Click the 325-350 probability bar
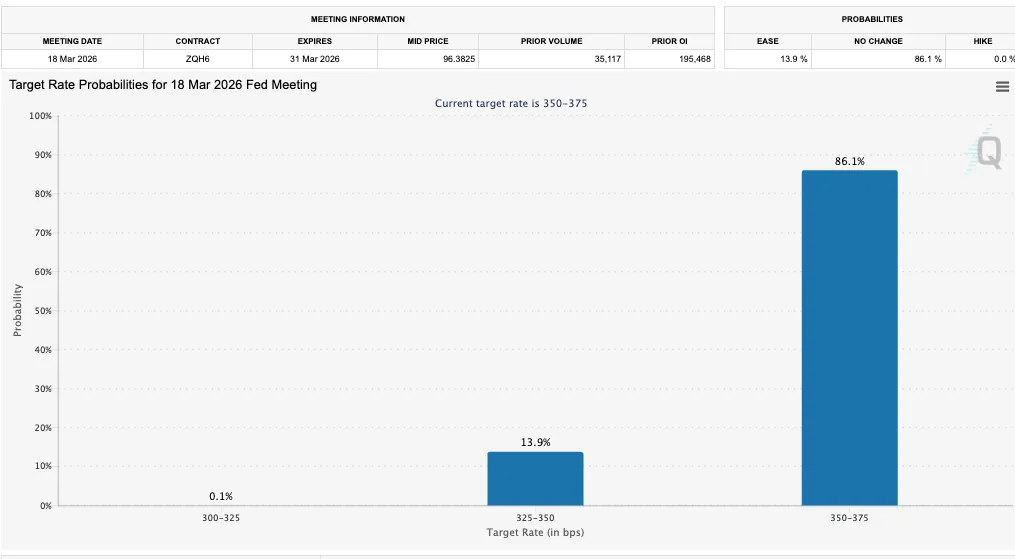This screenshot has width=1015, height=559. coord(535,478)
